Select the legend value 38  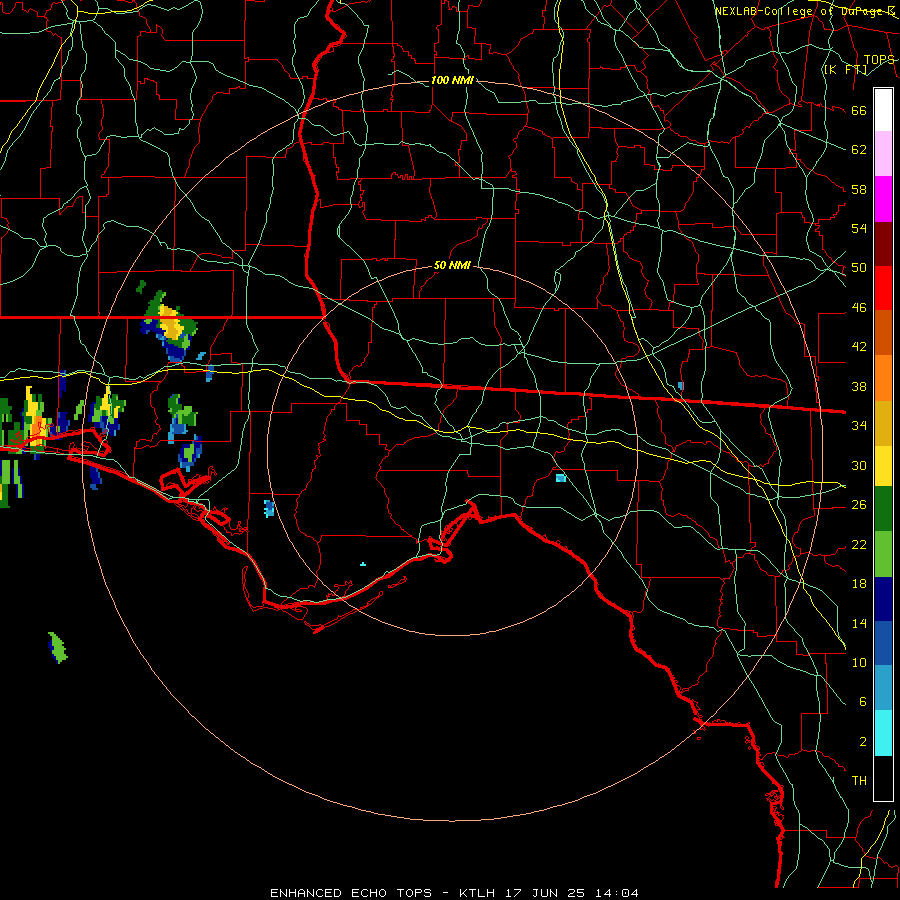click(859, 386)
